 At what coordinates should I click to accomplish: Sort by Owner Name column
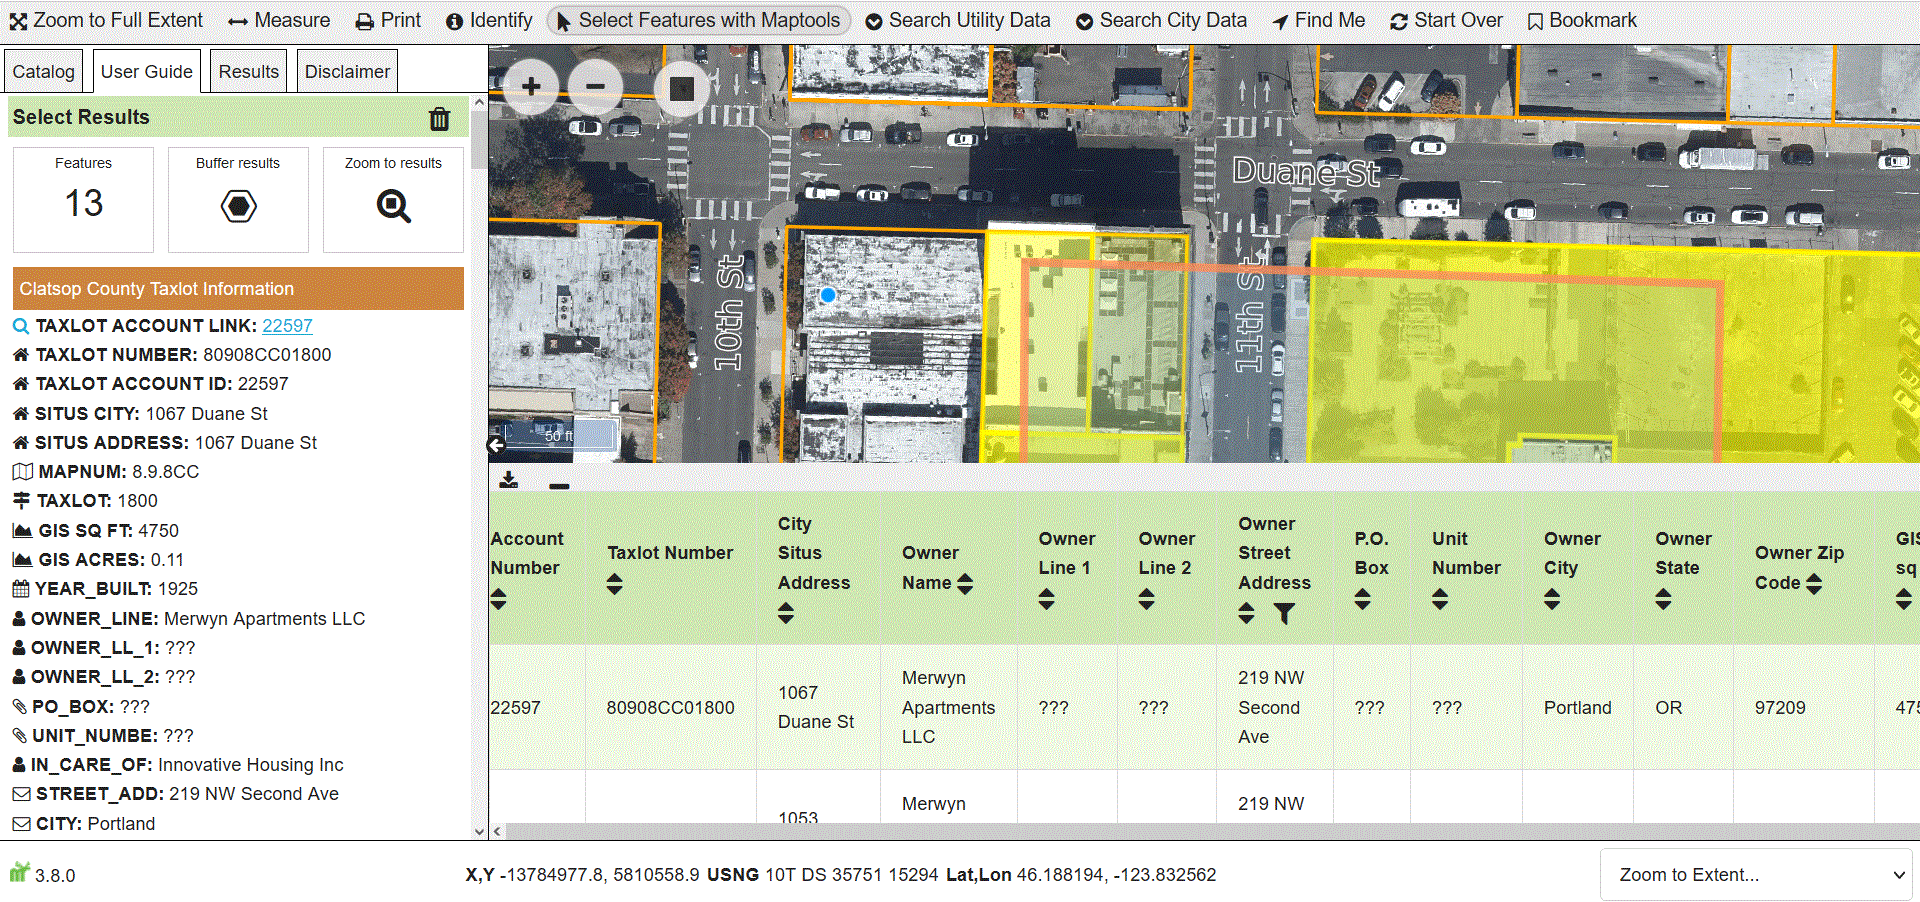tap(965, 584)
